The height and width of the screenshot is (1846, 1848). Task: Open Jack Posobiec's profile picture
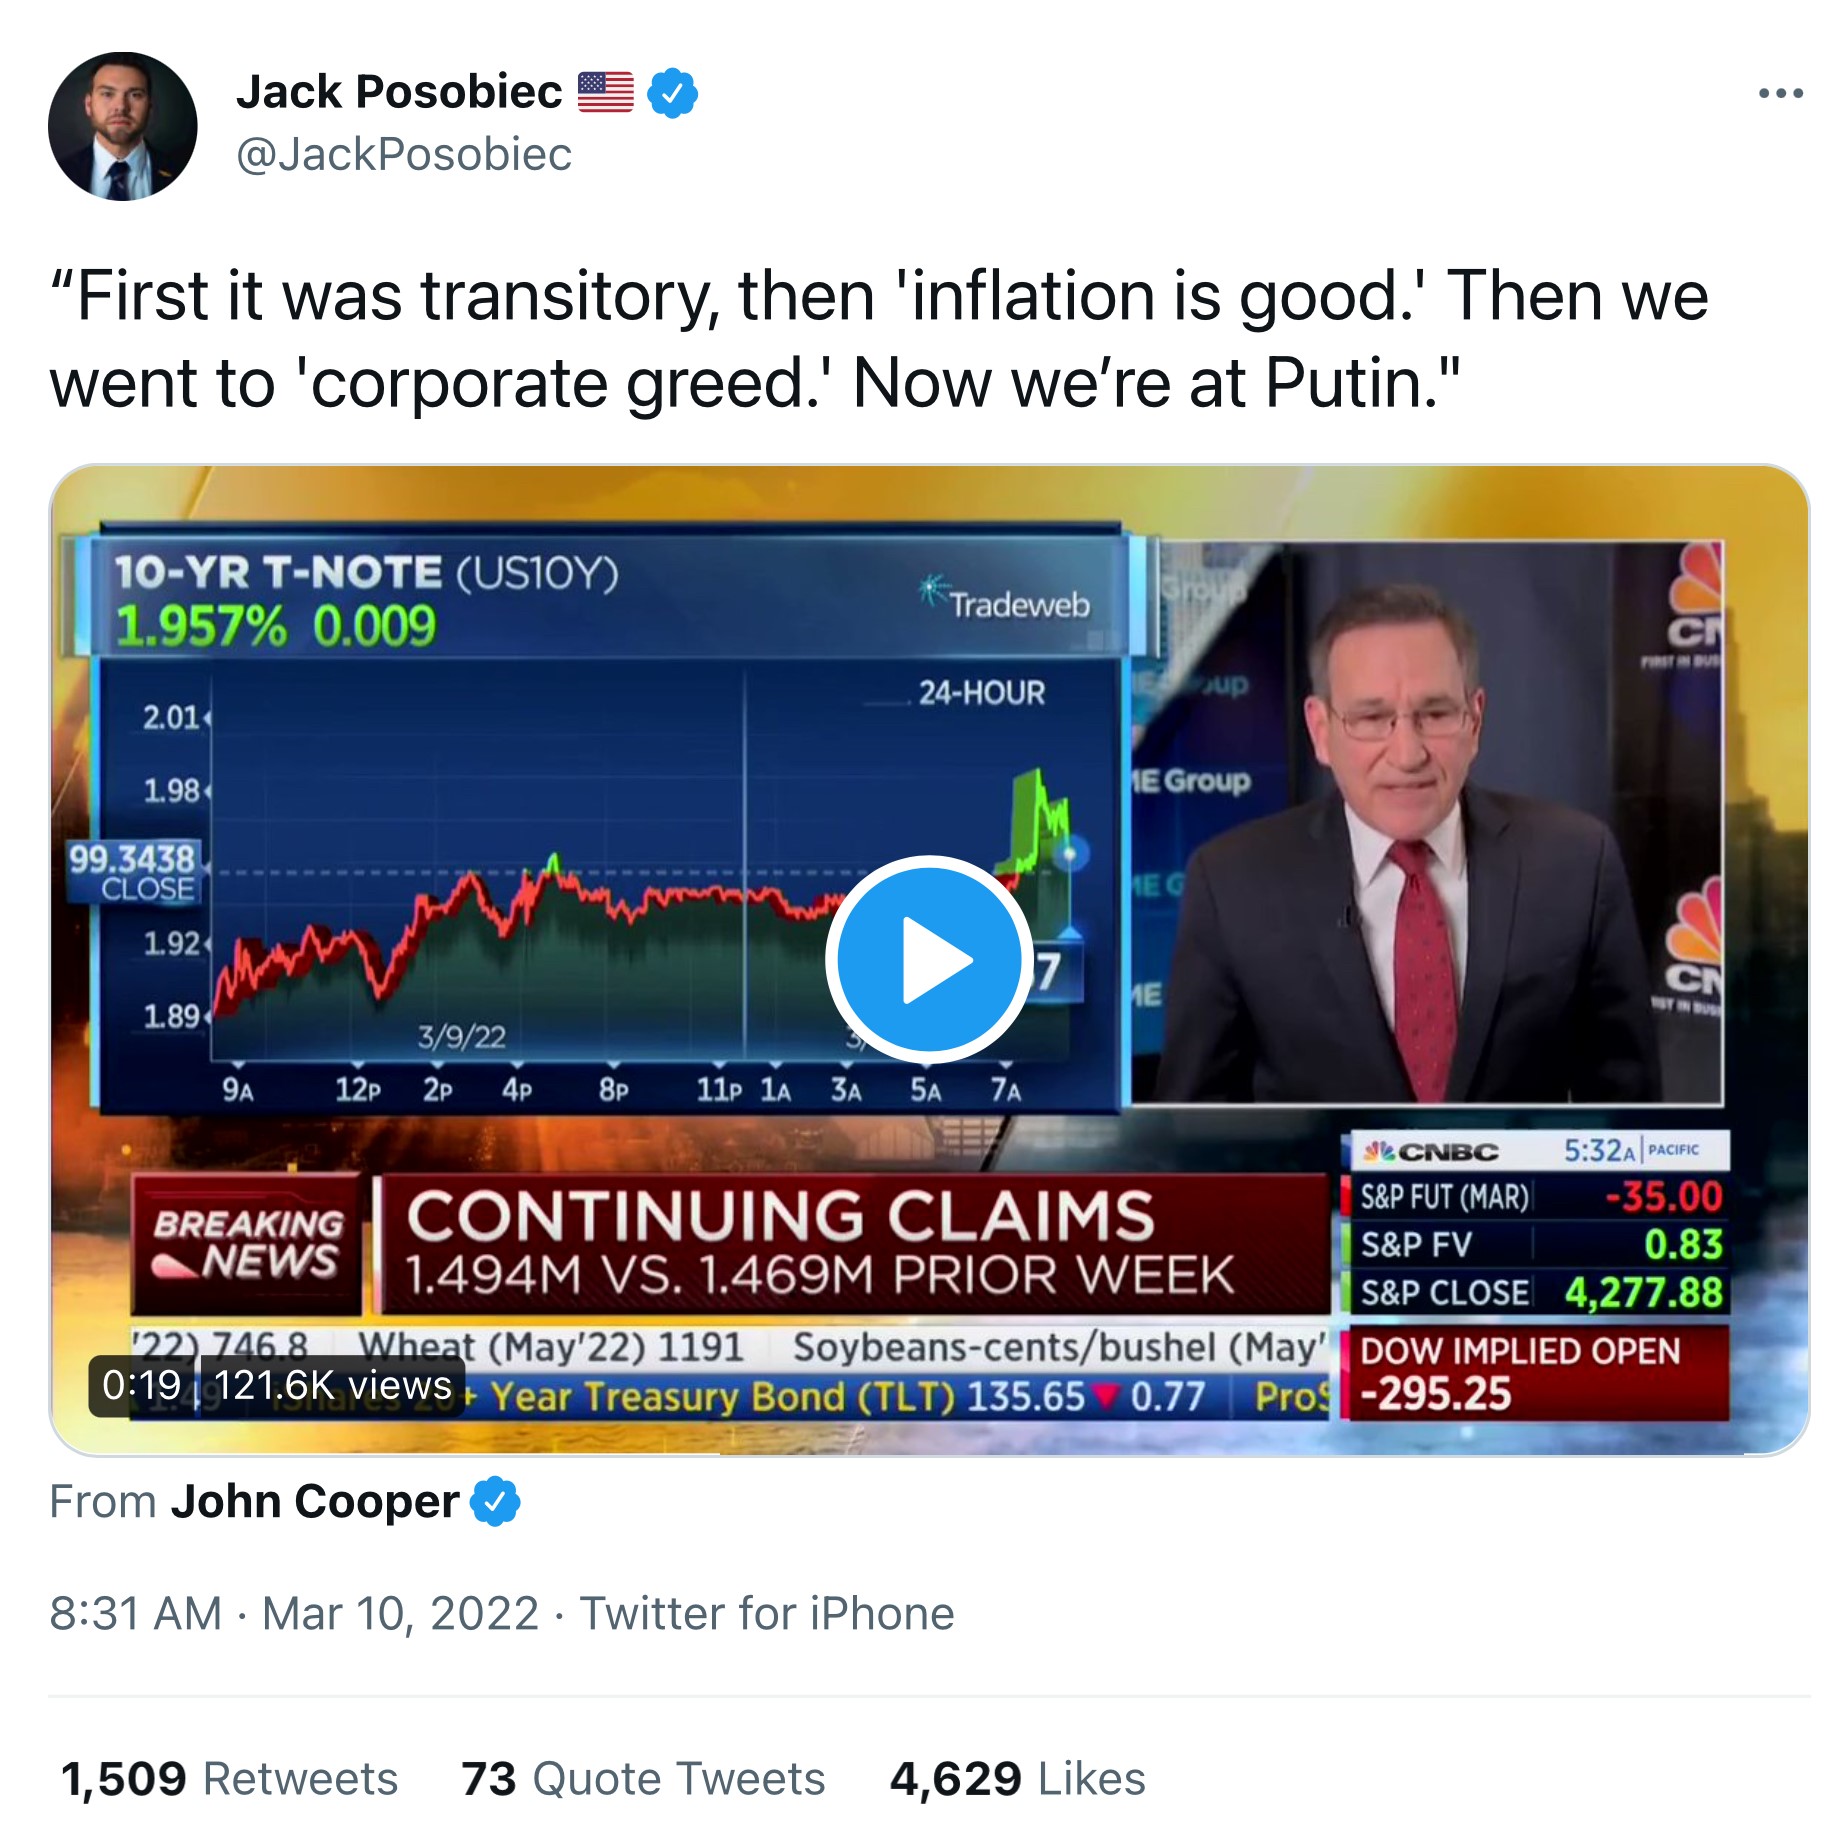(122, 127)
